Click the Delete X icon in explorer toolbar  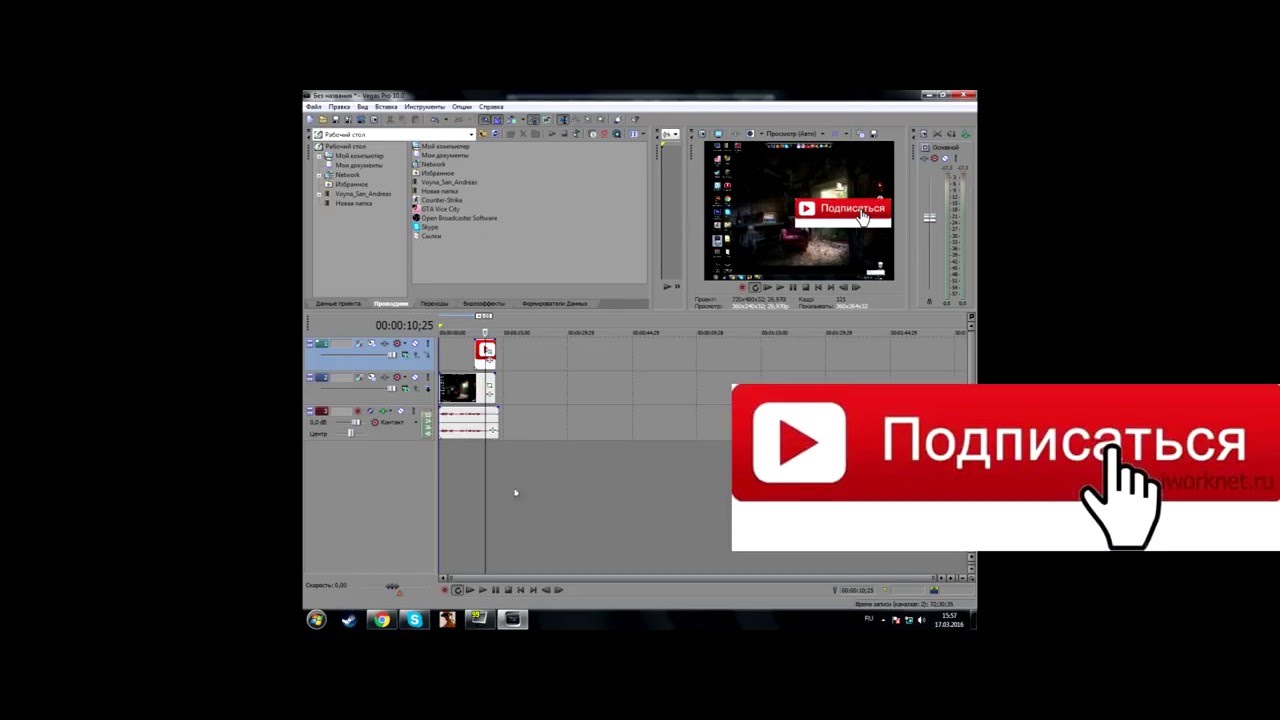523,134
